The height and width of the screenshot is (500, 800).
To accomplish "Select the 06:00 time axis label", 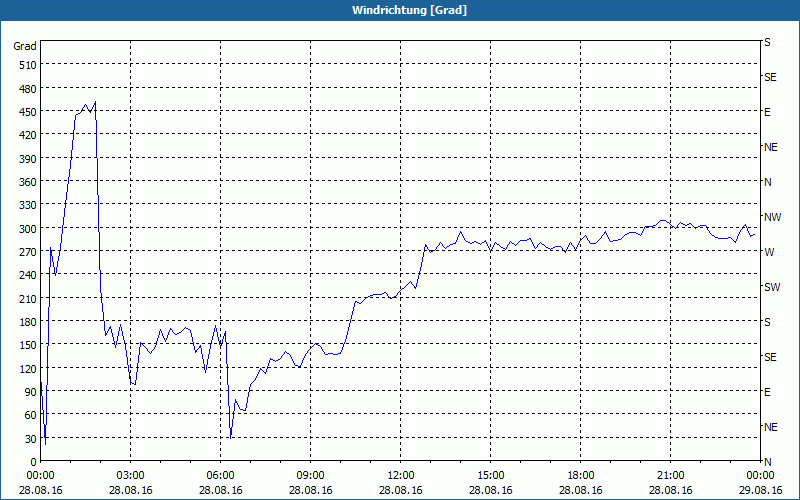I will pos(220,476).
